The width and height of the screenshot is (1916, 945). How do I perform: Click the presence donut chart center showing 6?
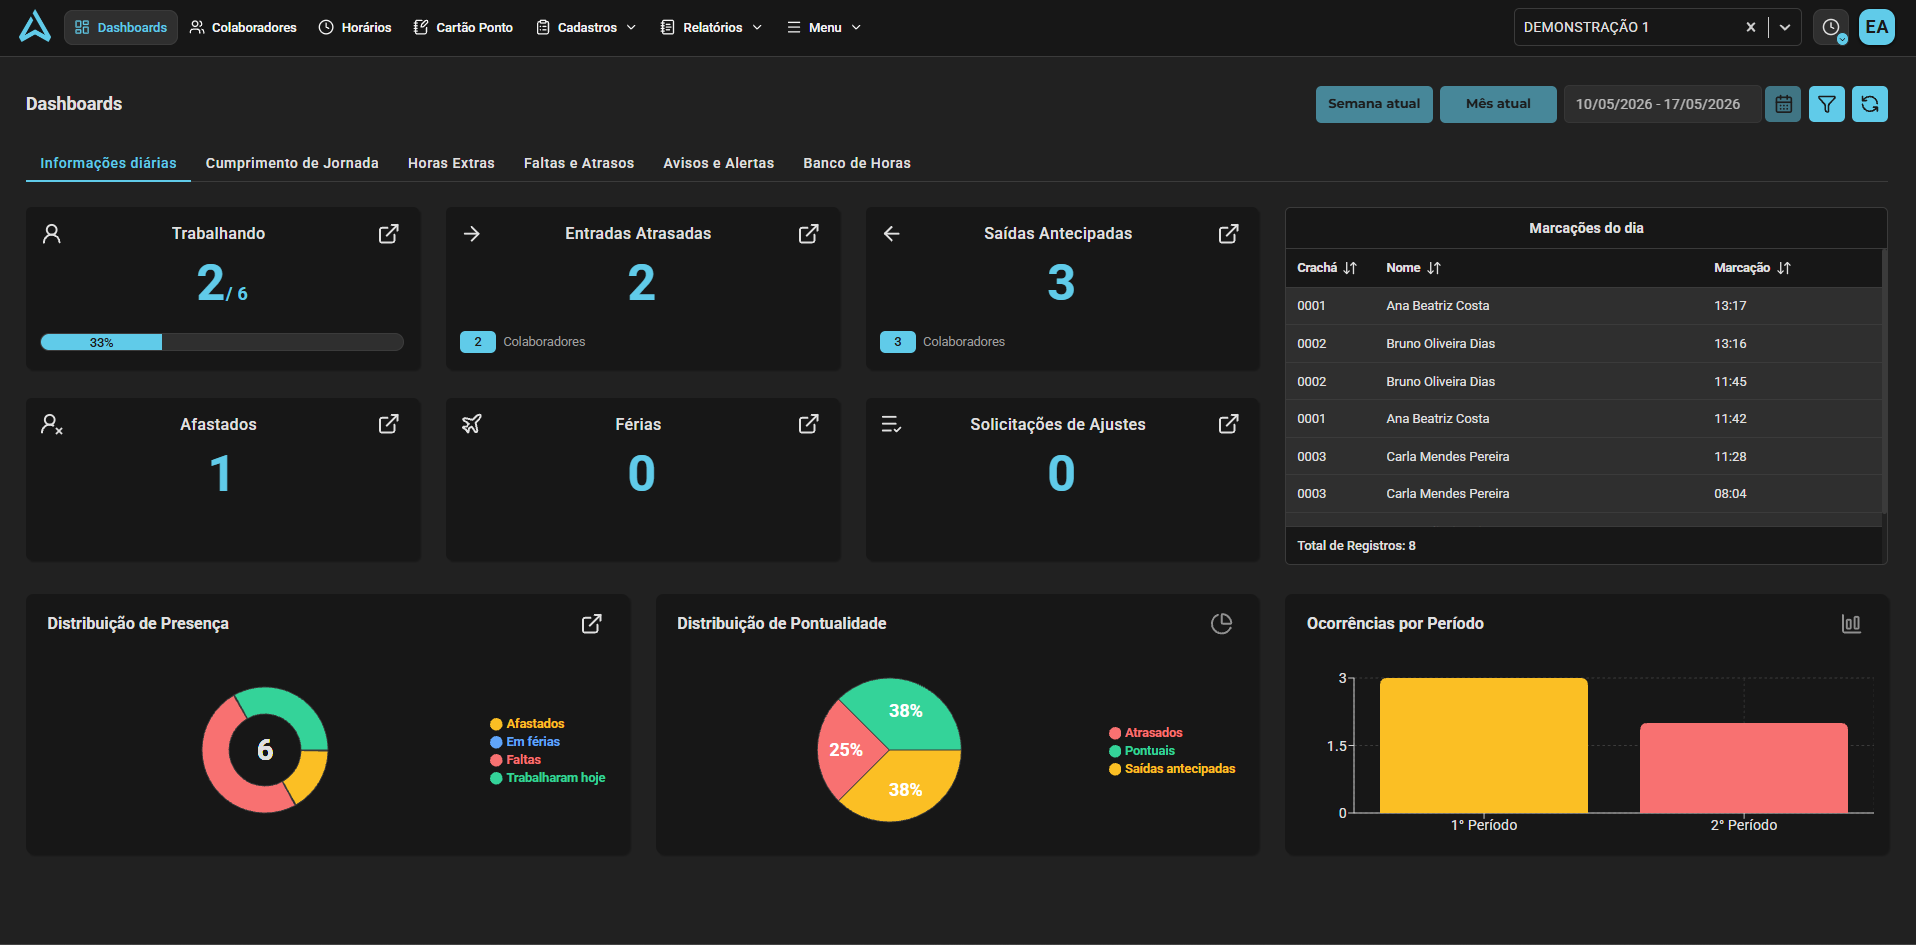coord(265,750)
